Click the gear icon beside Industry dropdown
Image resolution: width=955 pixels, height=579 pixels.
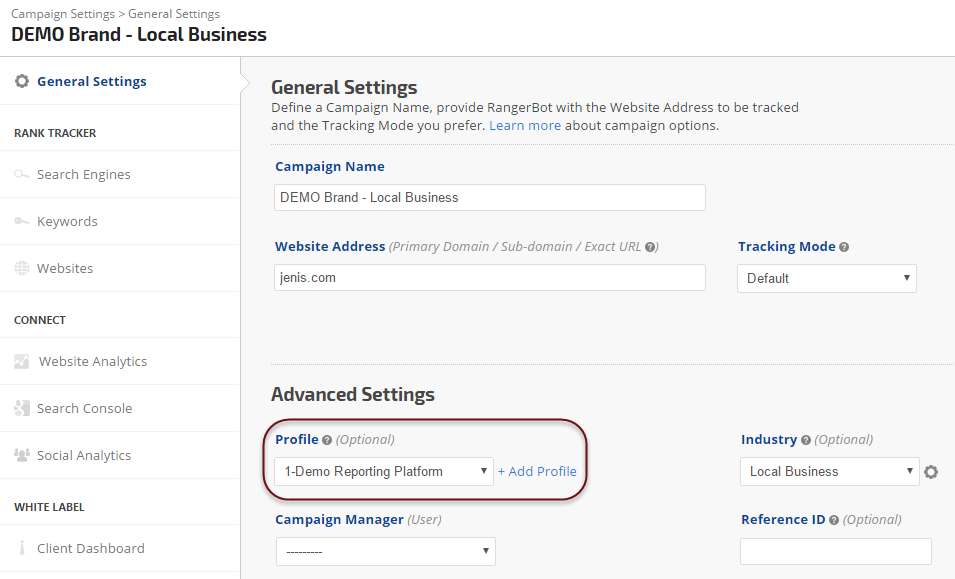pos(931,472)
